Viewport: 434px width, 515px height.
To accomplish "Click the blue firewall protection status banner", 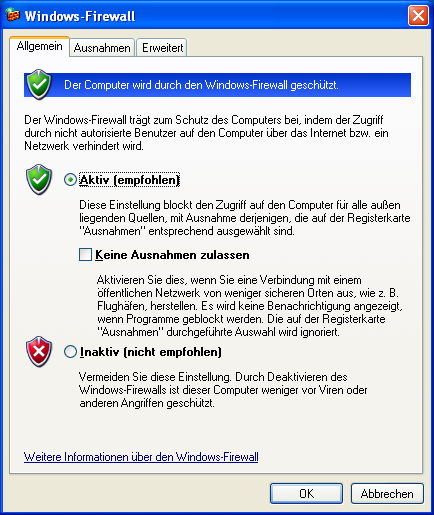I will coord(217,85).
